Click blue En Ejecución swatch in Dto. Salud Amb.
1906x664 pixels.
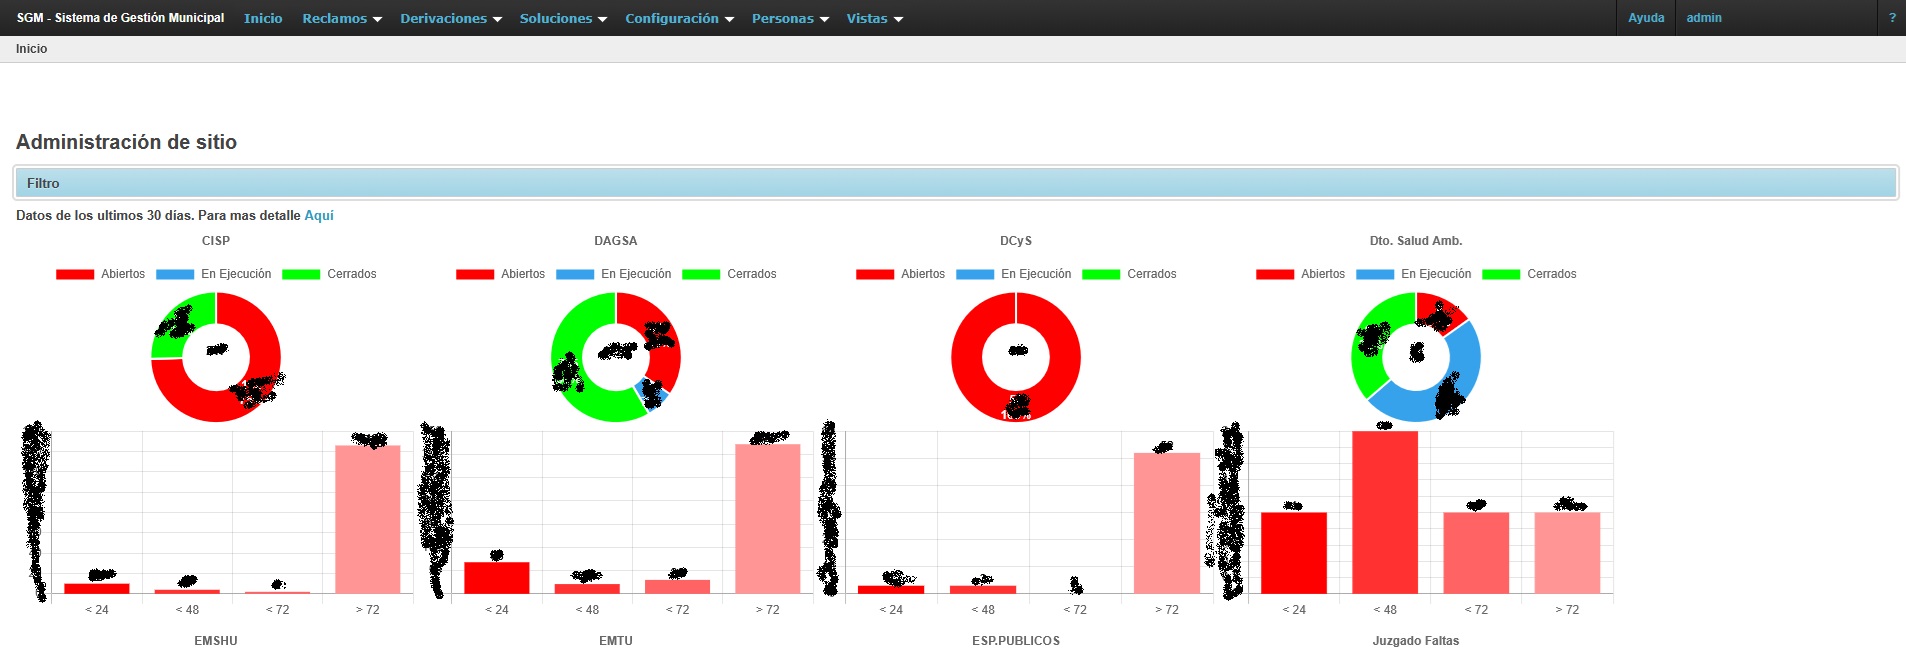click(1374, 274)
